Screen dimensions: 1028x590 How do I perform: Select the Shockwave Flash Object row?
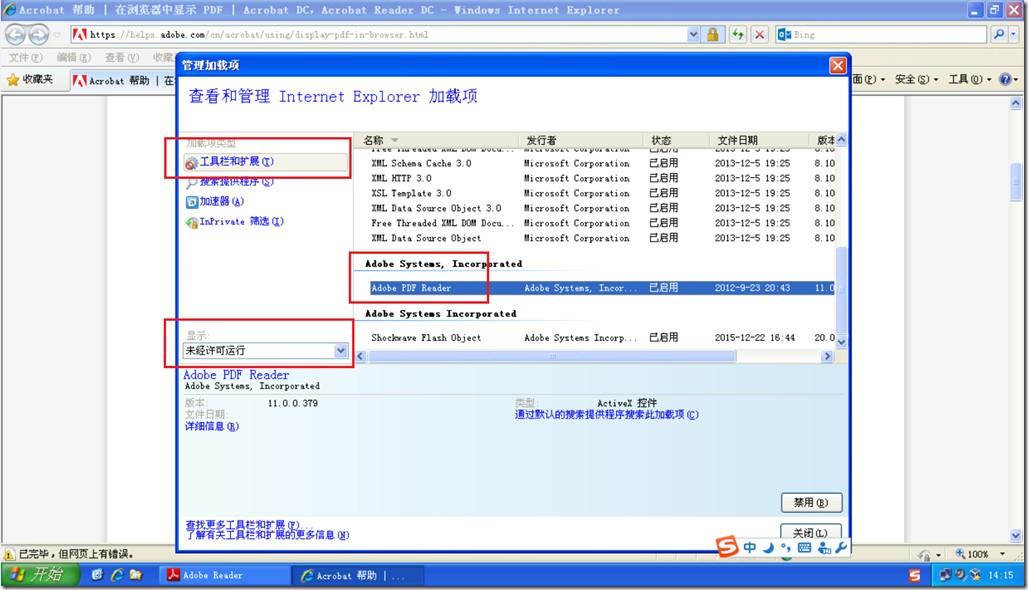[x=602, y=338]
